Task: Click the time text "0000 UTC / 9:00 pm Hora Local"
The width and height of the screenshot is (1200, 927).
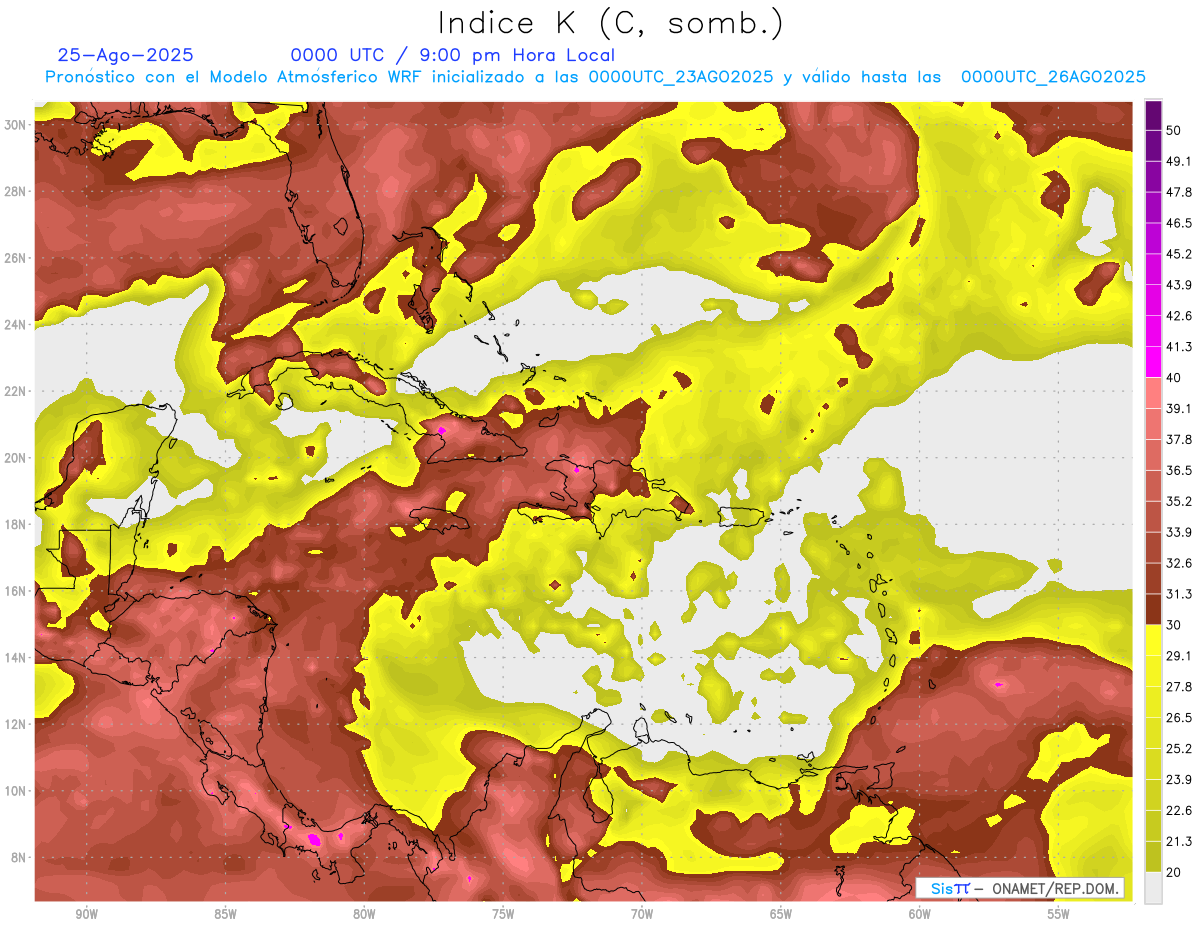Action: [x=452, y=55]
